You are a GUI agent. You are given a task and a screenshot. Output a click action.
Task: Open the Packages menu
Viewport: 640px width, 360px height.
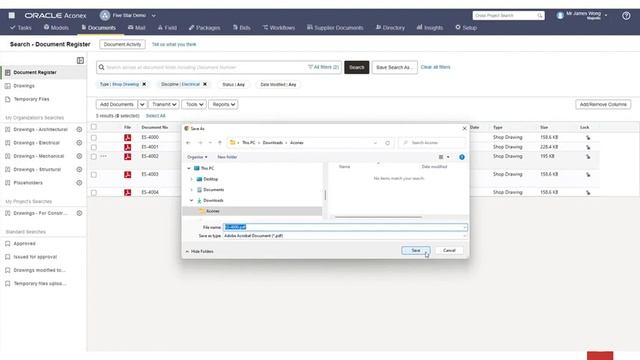204,28
